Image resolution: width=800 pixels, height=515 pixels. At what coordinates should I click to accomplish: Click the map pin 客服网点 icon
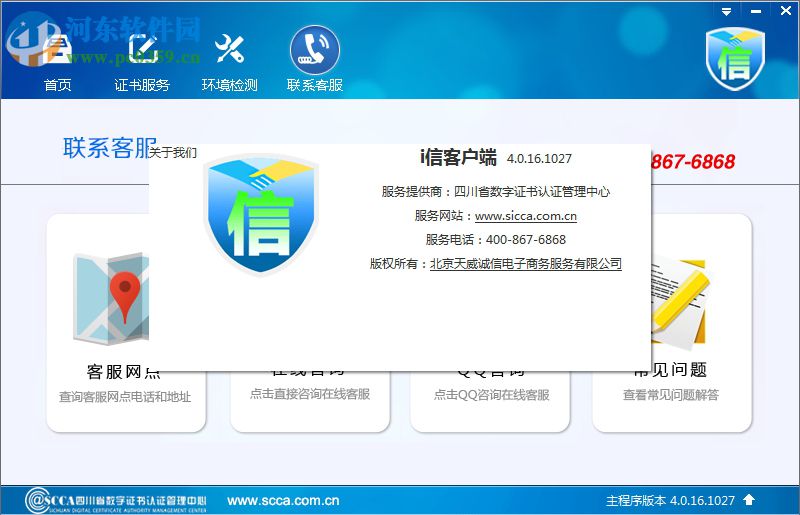pos(111,299)
